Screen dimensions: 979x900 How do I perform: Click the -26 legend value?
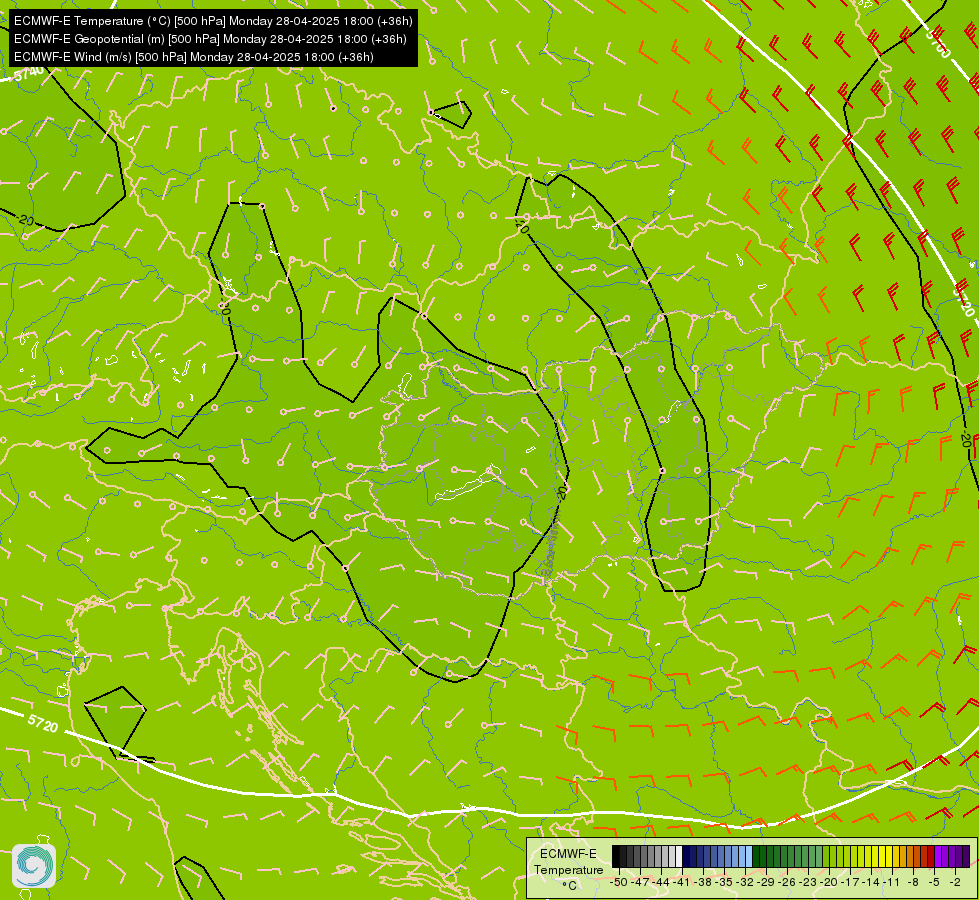(789, 882)
